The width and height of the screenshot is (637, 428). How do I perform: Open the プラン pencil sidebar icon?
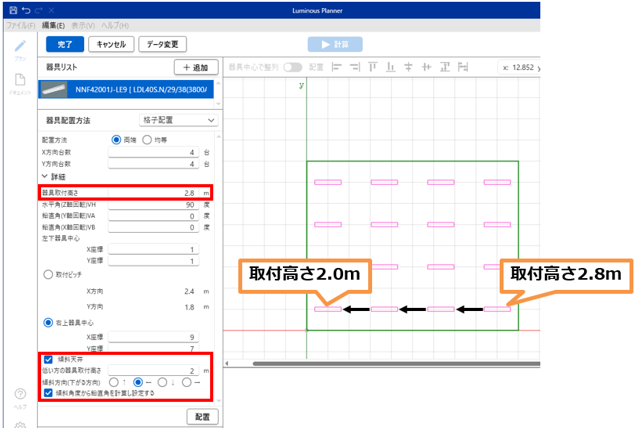click(20, 47)
